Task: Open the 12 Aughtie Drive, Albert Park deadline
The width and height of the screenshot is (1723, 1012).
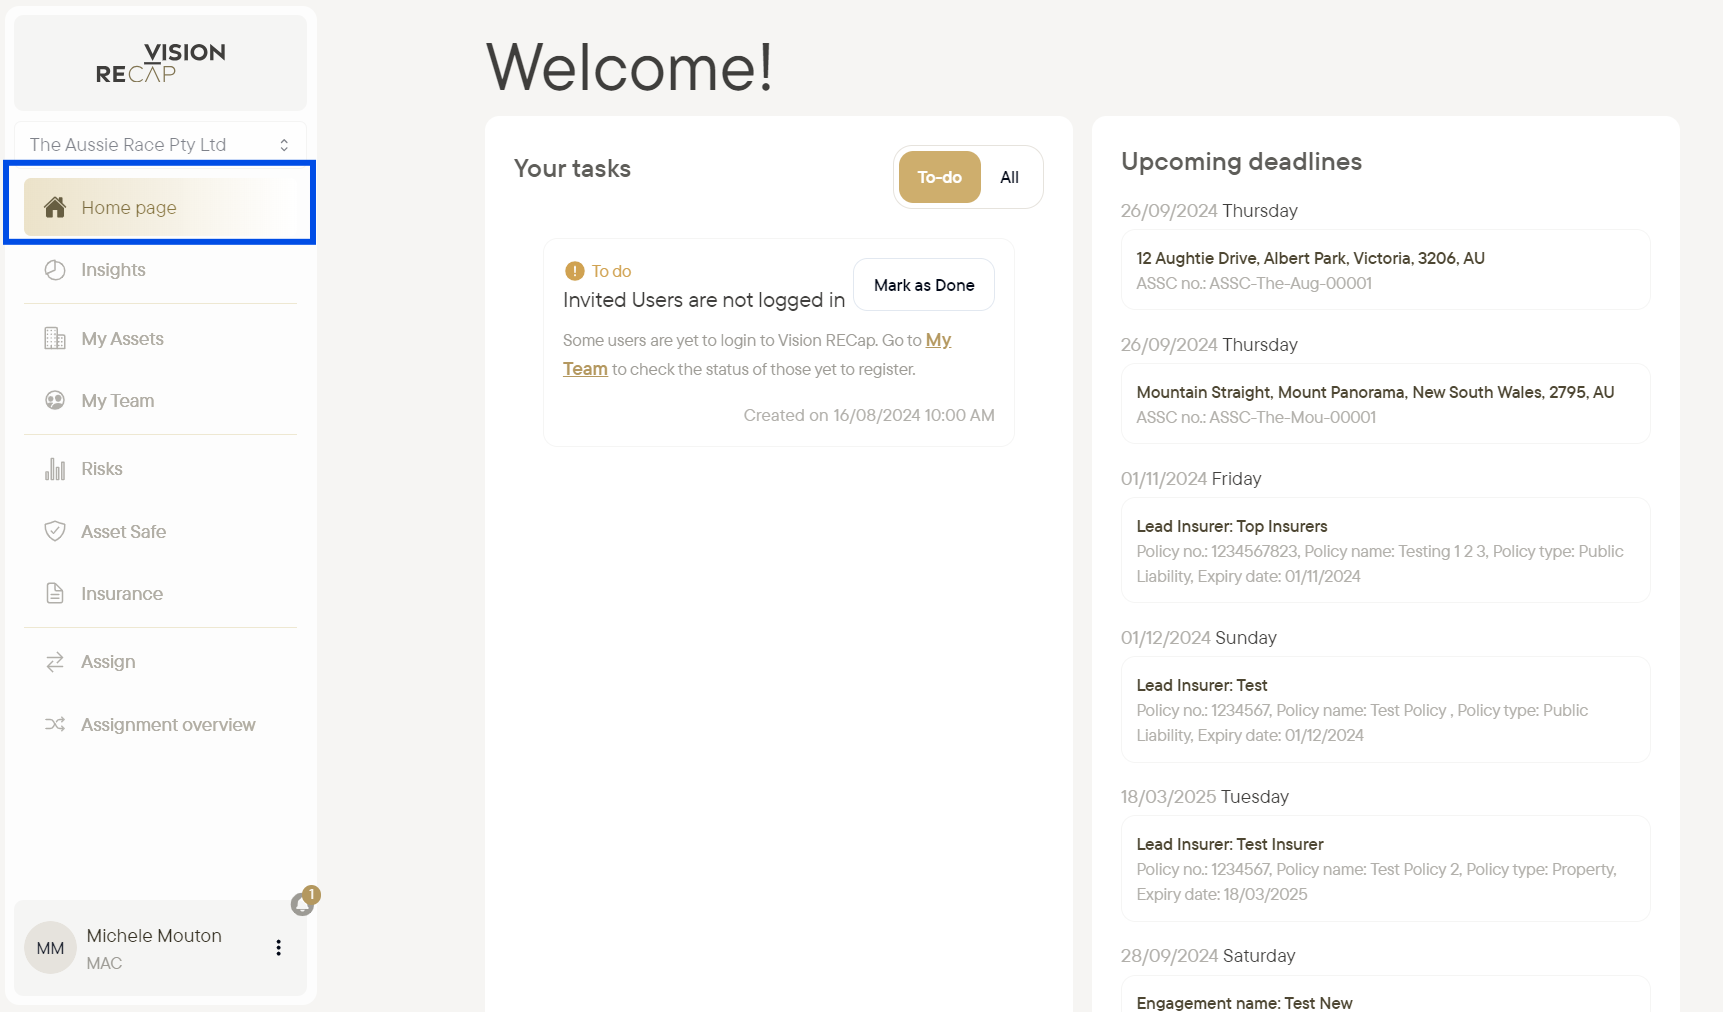Action: (1385, 270)
